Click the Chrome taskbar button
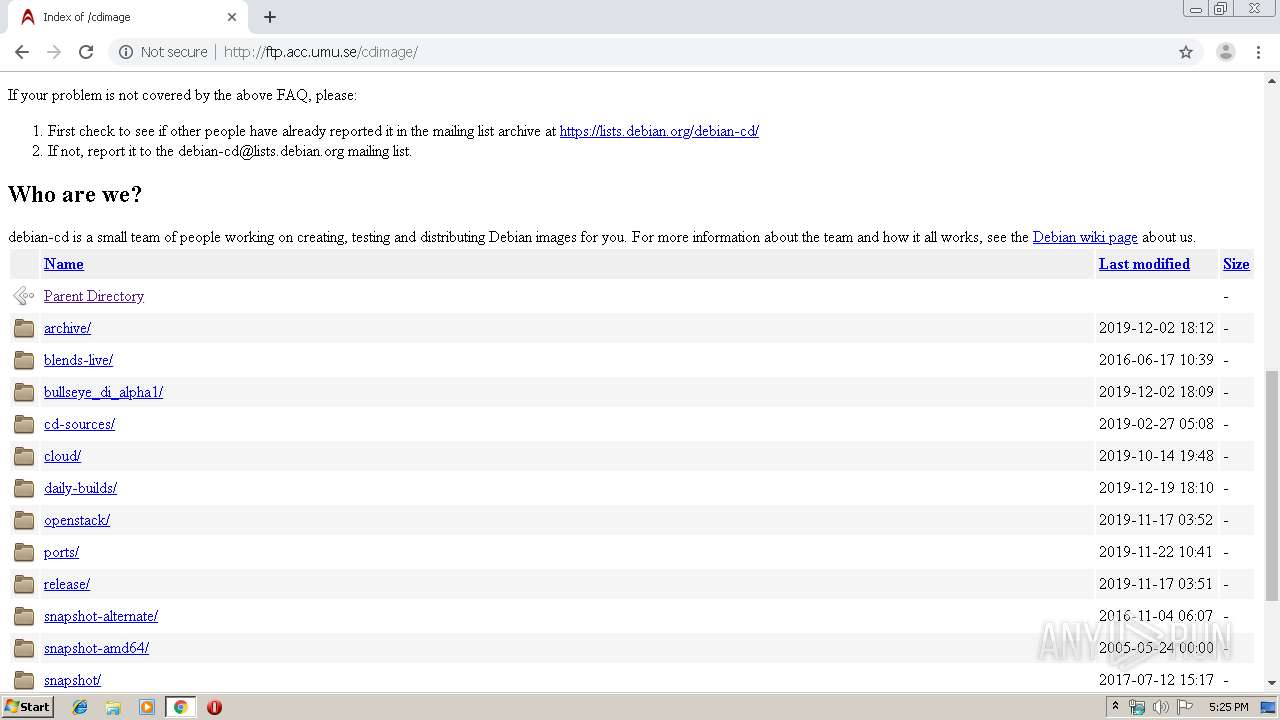The width and height of the screenshot is (1280, 720). coord(180,707)
